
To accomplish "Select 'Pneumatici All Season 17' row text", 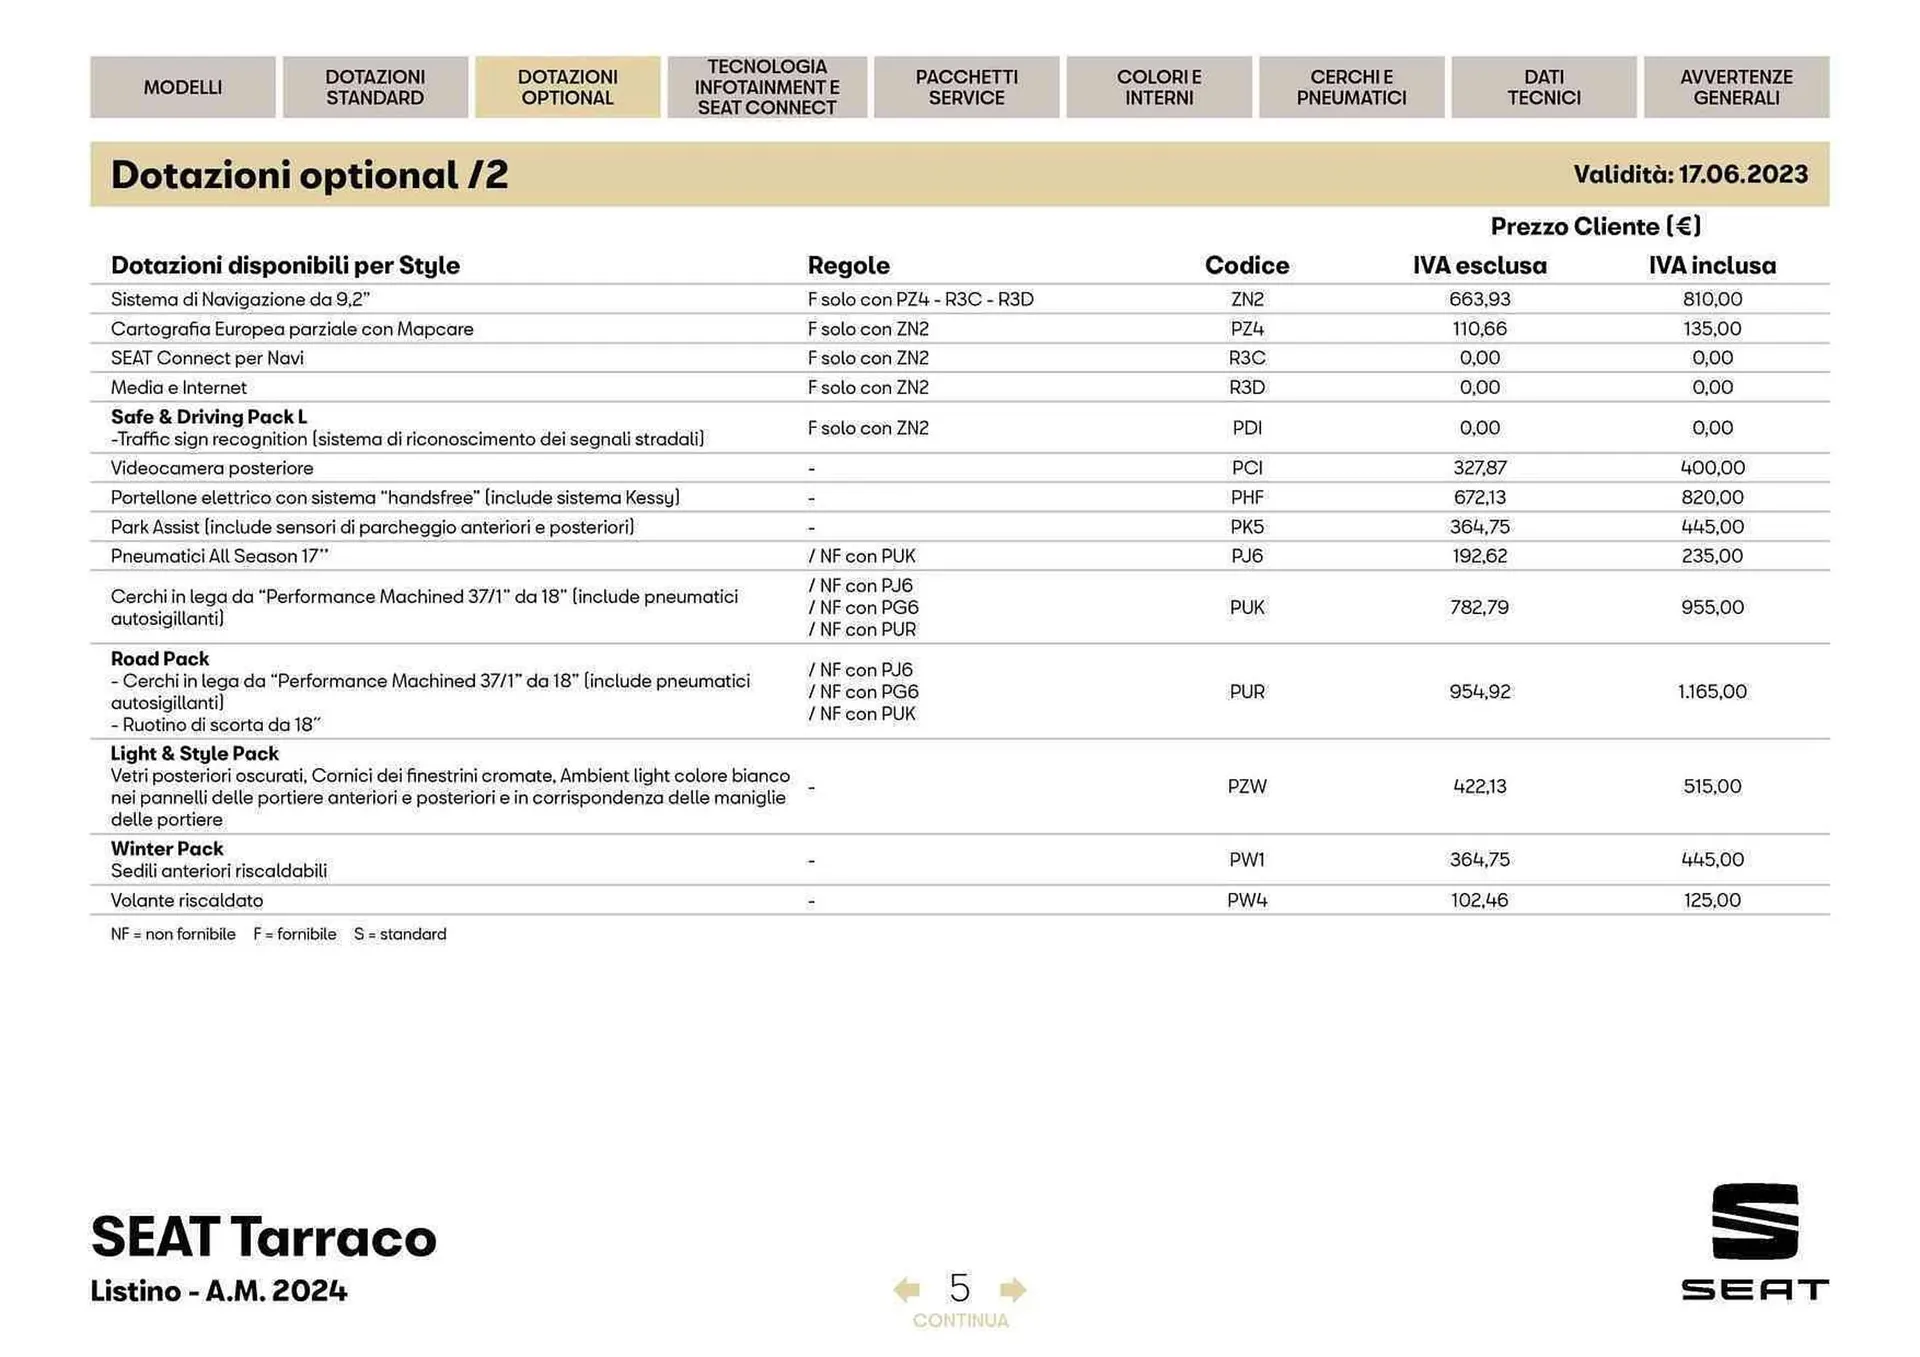I will click(219, 556).
